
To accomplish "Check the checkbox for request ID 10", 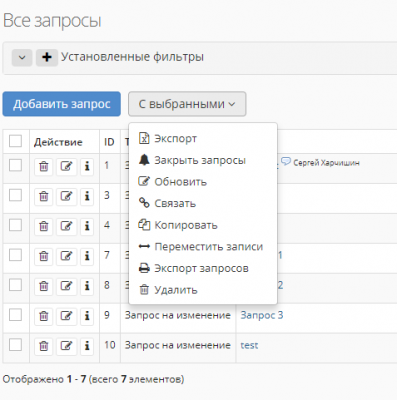I will click(15, 345).
